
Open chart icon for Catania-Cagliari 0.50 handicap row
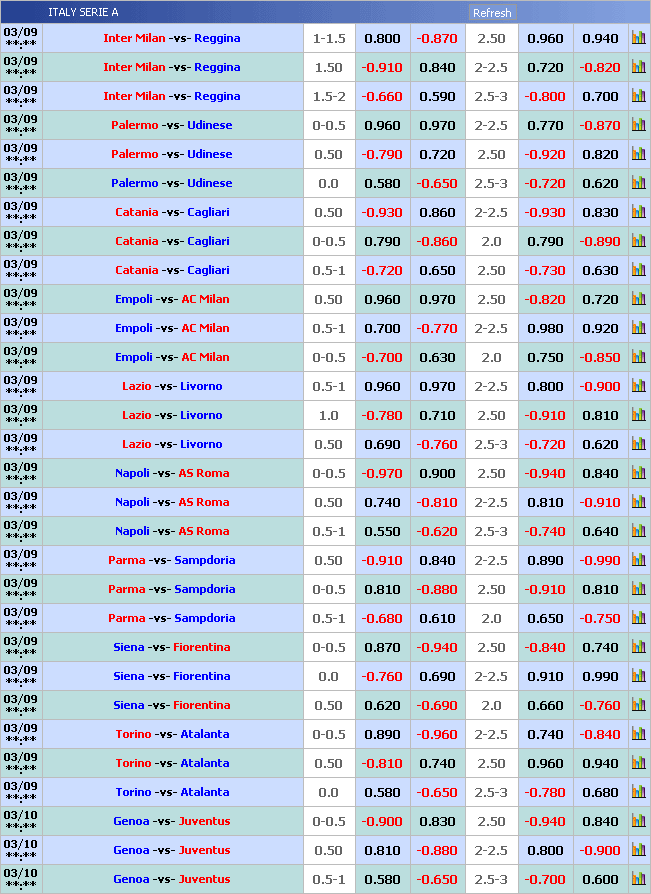(638, 212)
